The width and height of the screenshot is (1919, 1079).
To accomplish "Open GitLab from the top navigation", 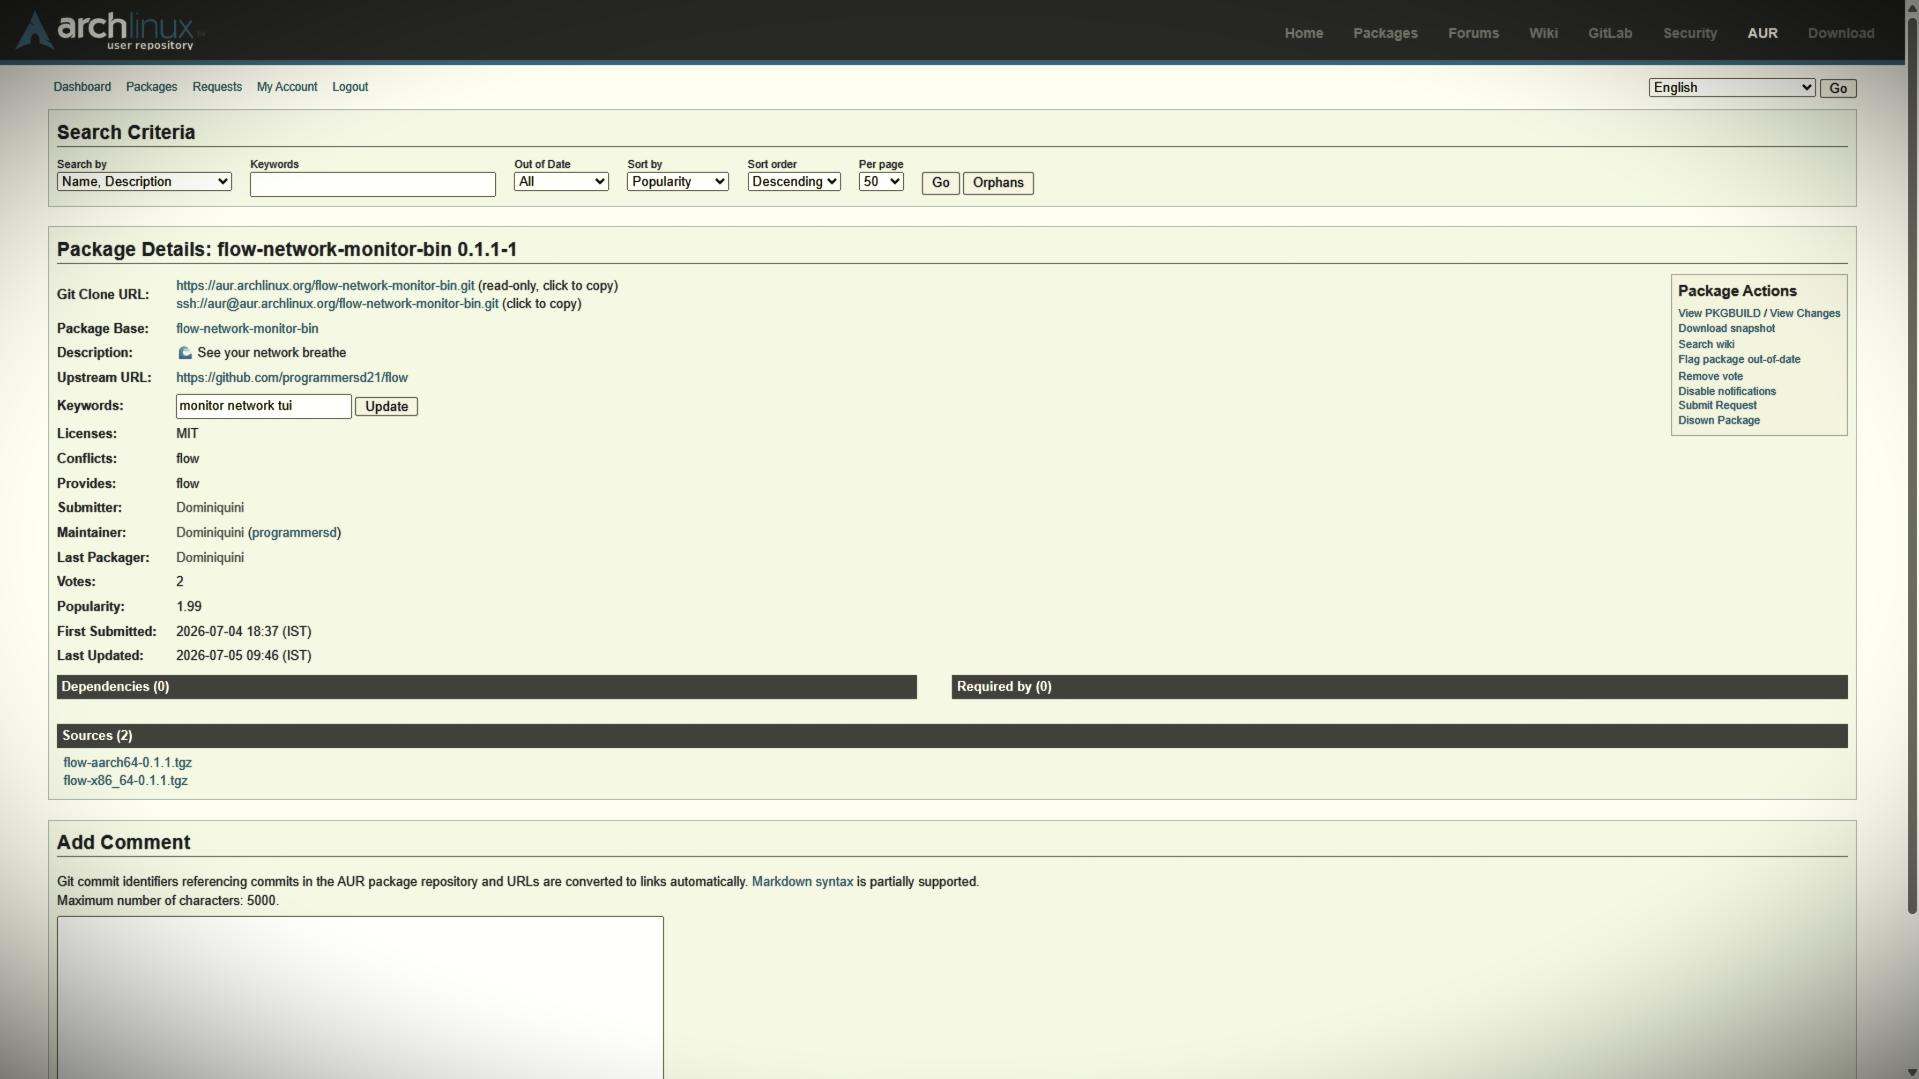I will point(1610,33).
